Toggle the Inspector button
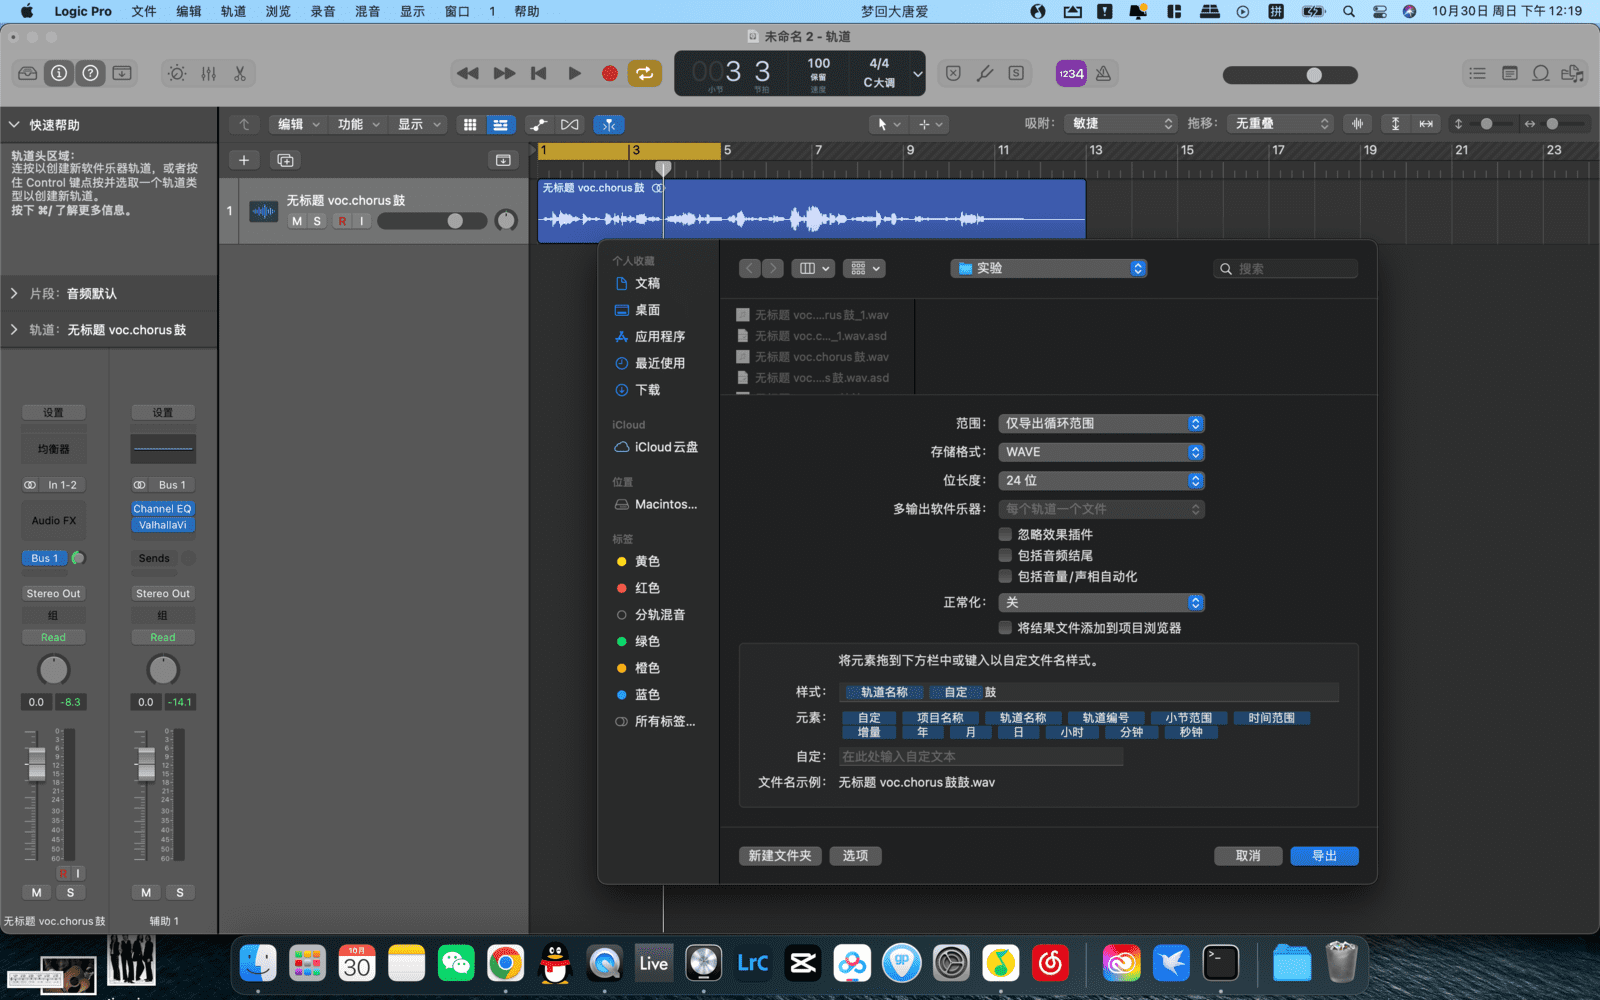Screen dimensions: 1600x1000 pyautogui.click(x=59, y=73)
